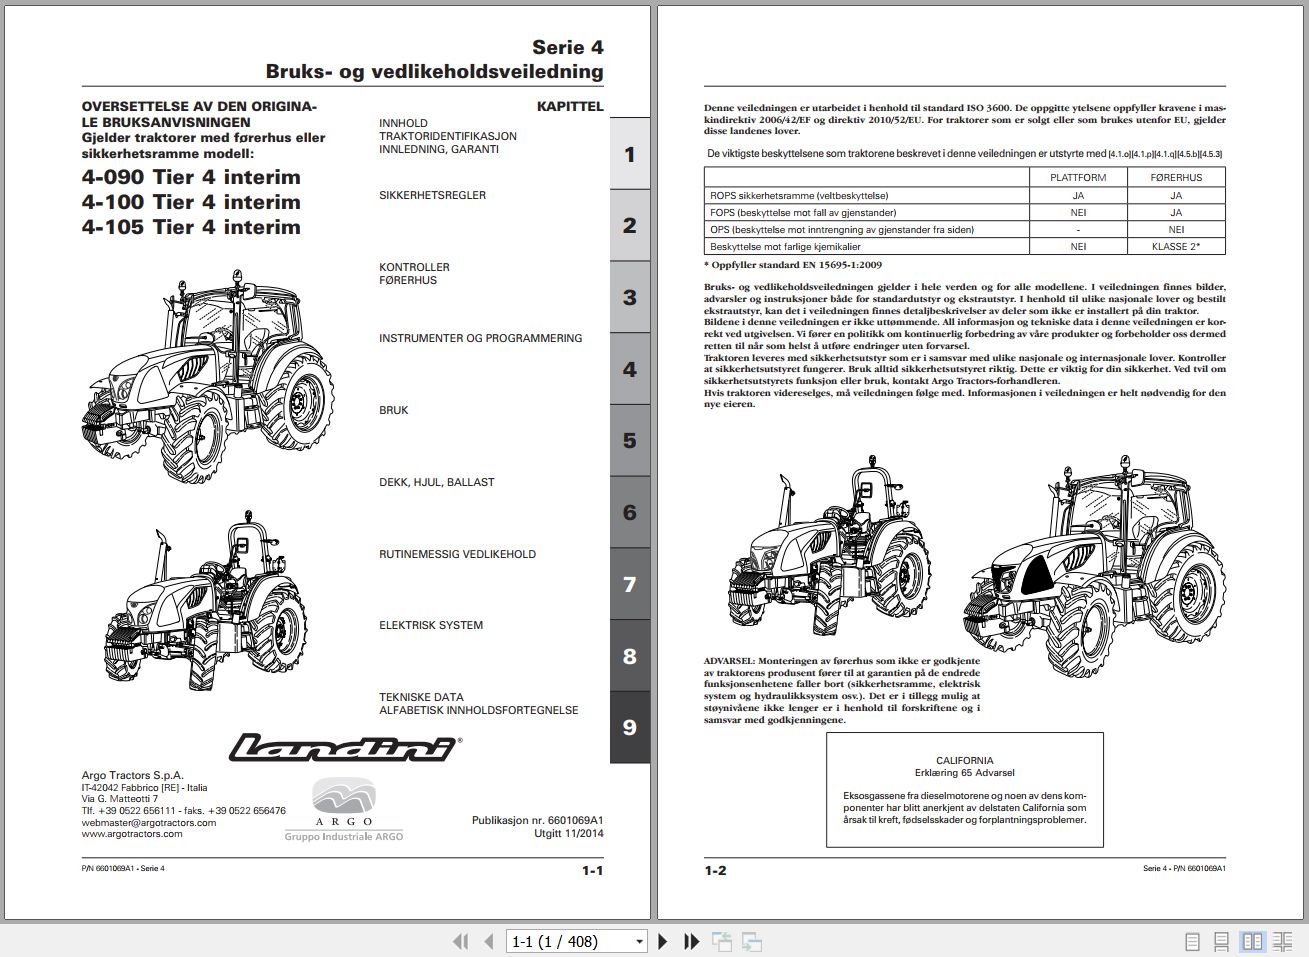Select chapter 9 tab on index

[x=630, y=727]
